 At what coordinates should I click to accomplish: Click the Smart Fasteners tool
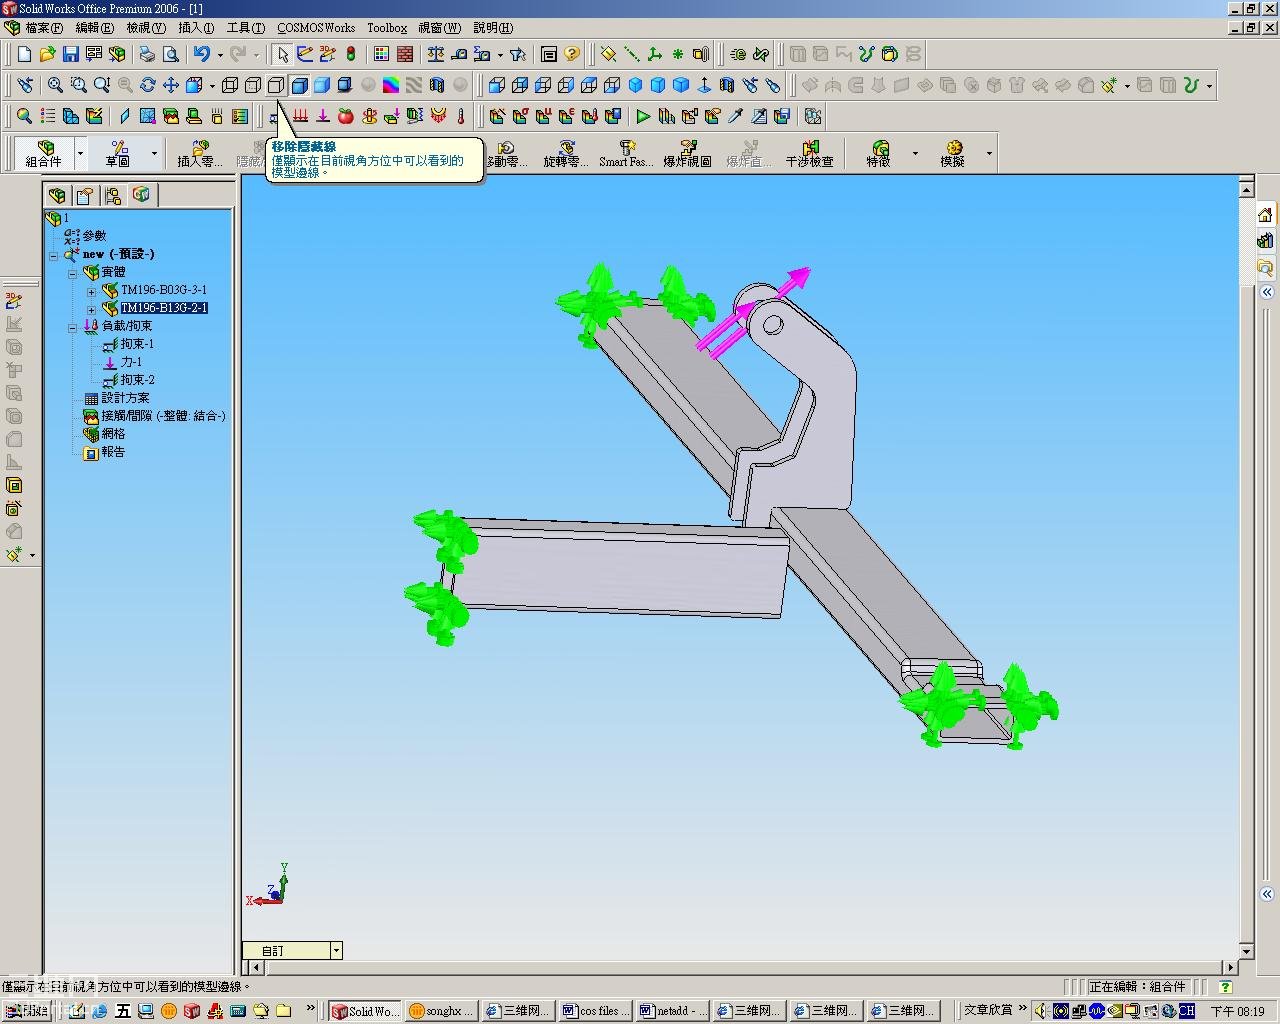[626, 153]
